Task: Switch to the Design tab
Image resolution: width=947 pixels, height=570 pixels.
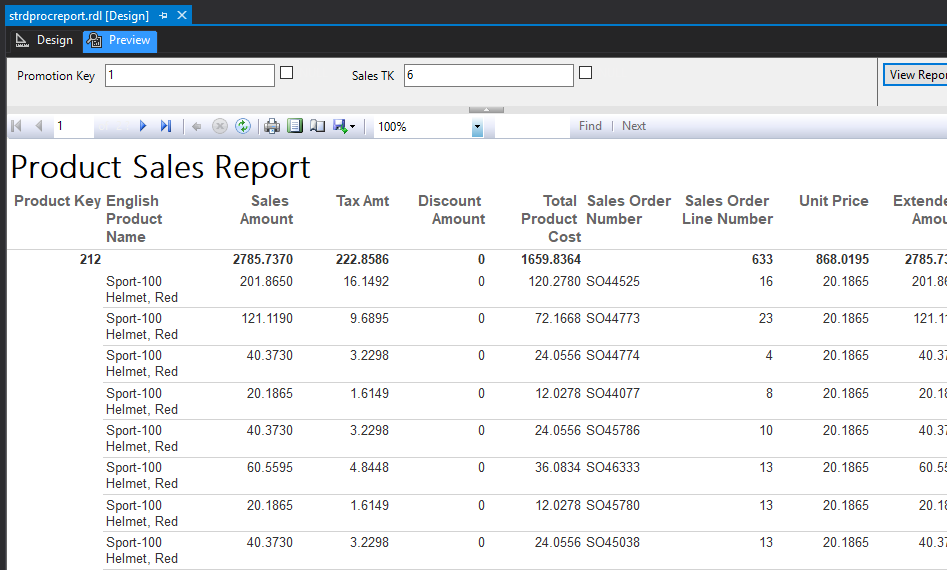Action: point(45,40)
